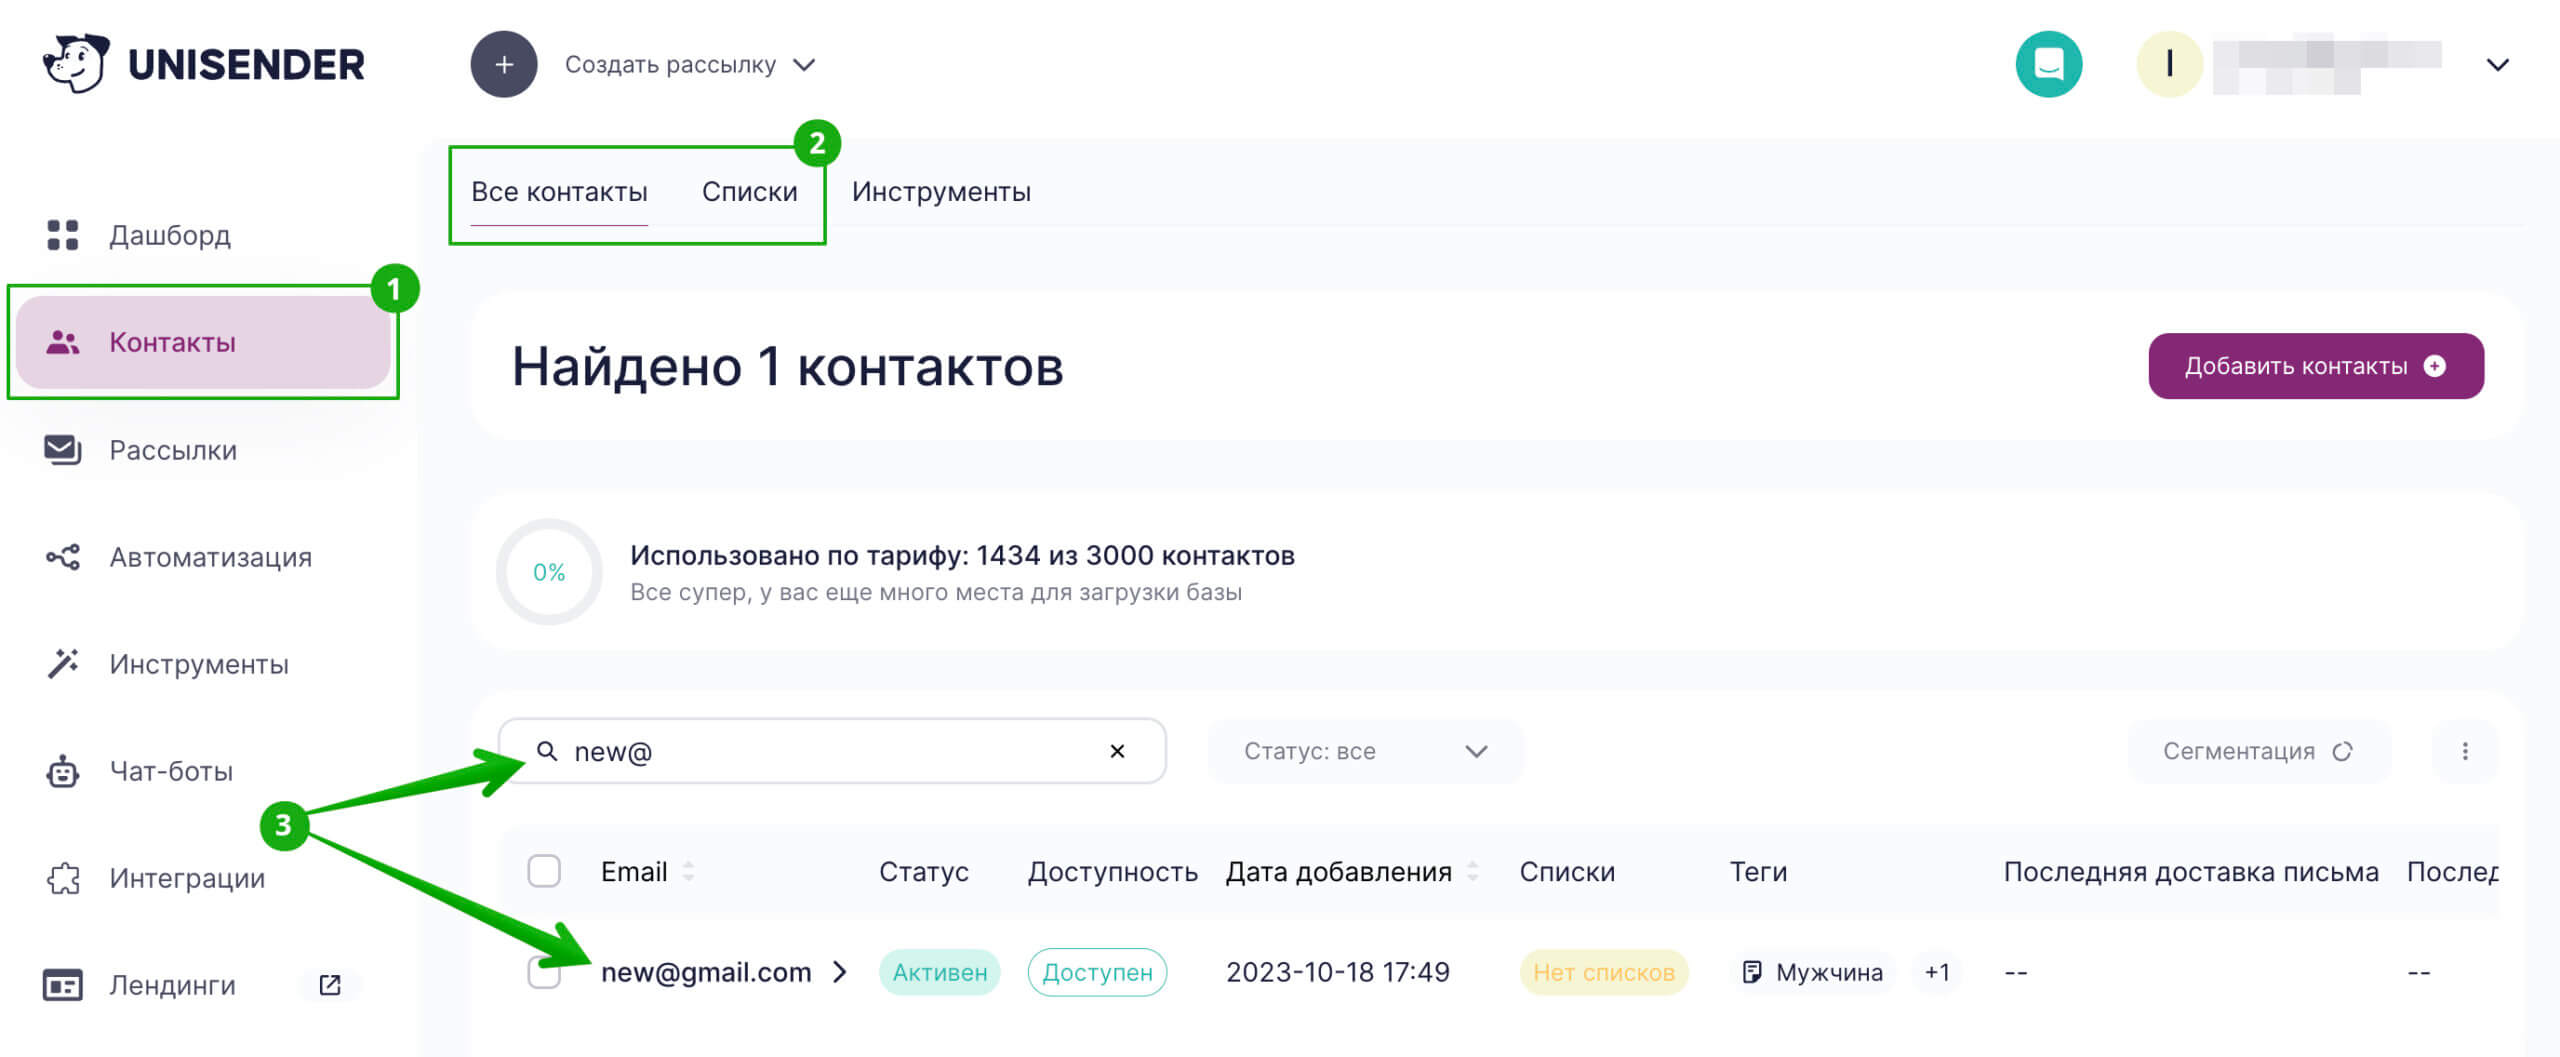Screen dimensions: 2560x1057
Task: Open Контакты in sidebar
Action: 202,342
